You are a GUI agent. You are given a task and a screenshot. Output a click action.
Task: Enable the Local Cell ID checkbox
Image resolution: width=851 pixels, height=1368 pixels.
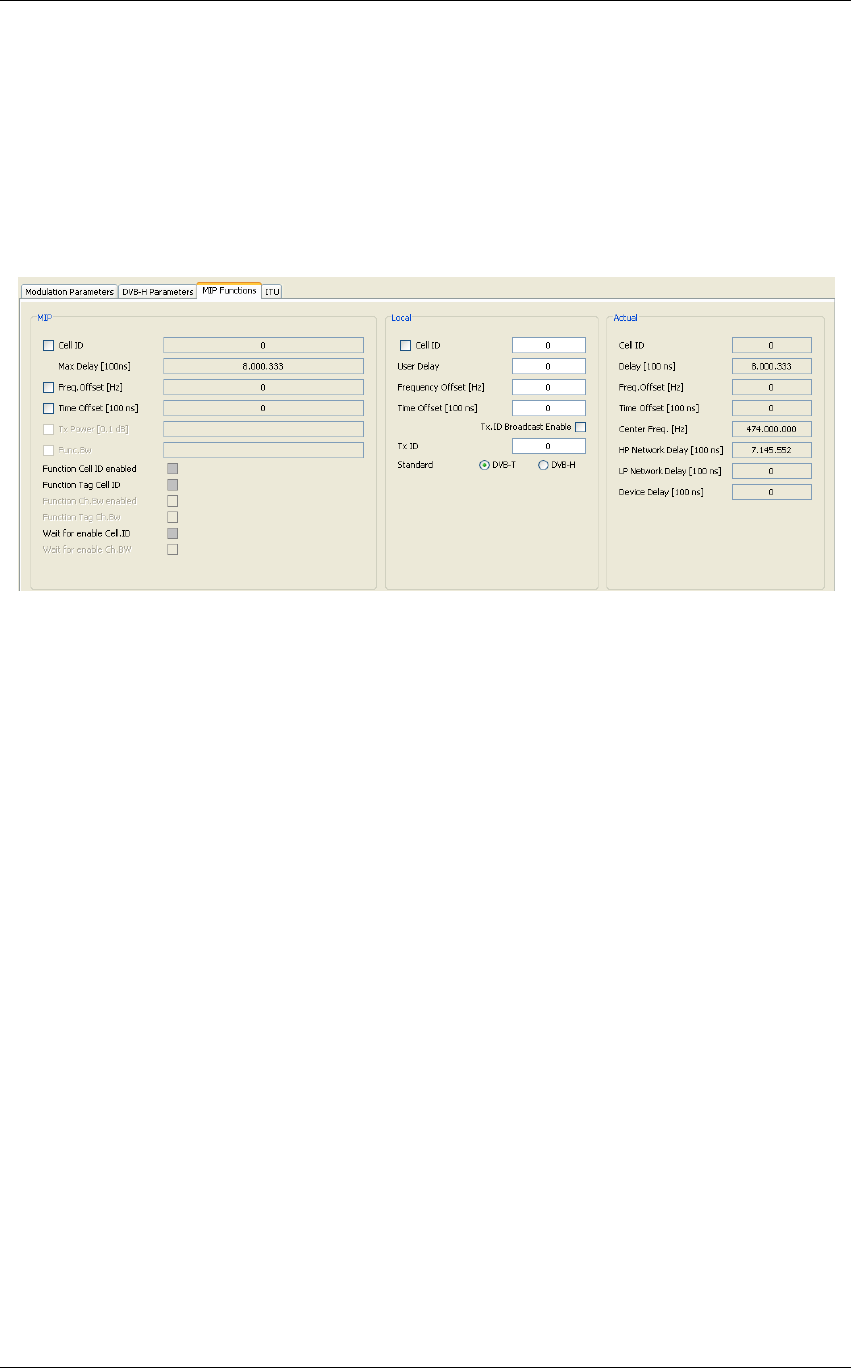tap(405, 345)
